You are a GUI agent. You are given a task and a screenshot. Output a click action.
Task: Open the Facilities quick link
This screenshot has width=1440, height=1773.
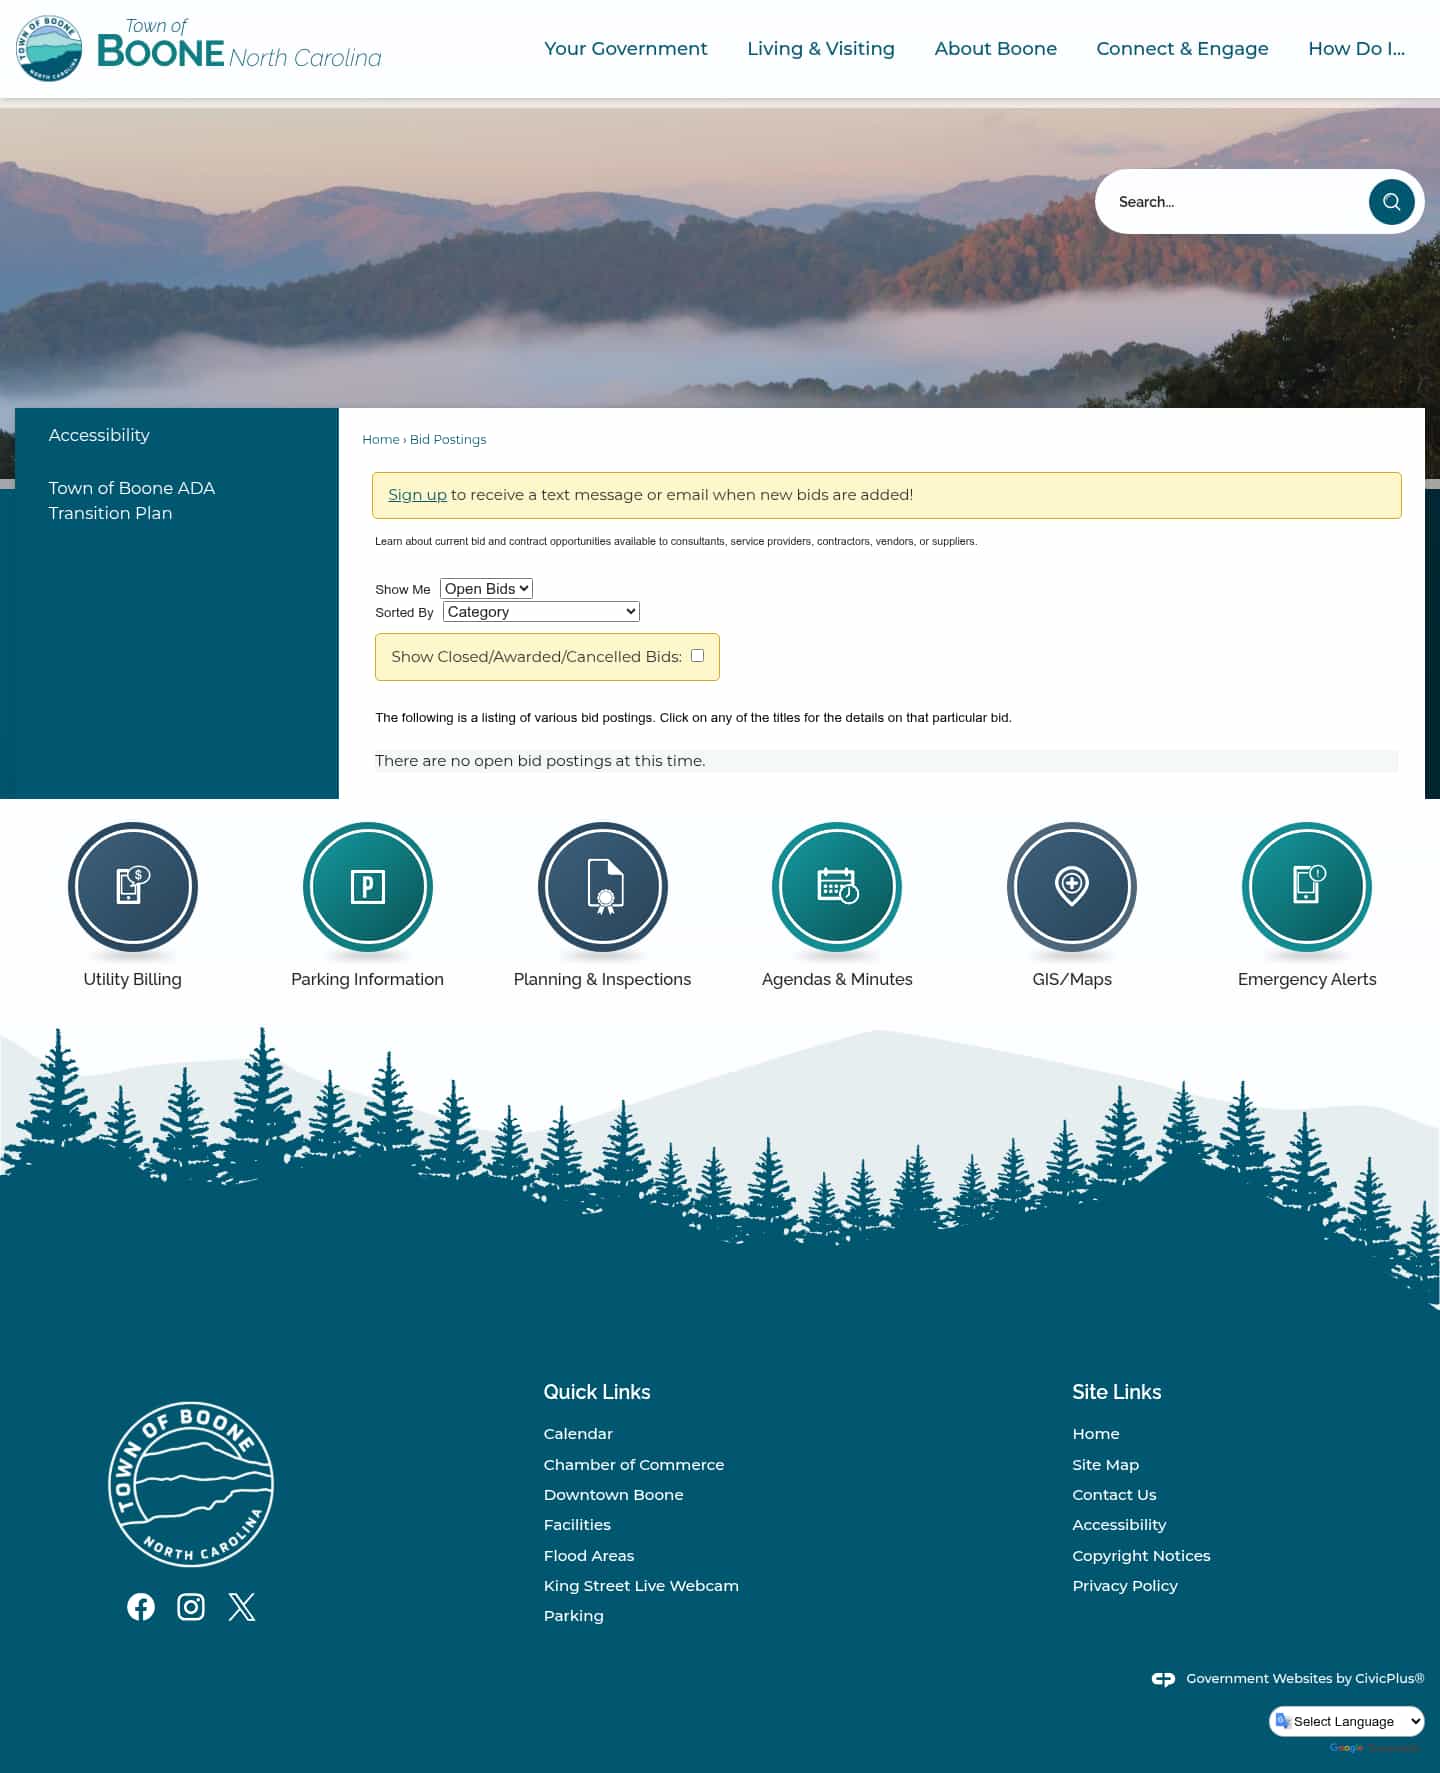pos(577,1525)
